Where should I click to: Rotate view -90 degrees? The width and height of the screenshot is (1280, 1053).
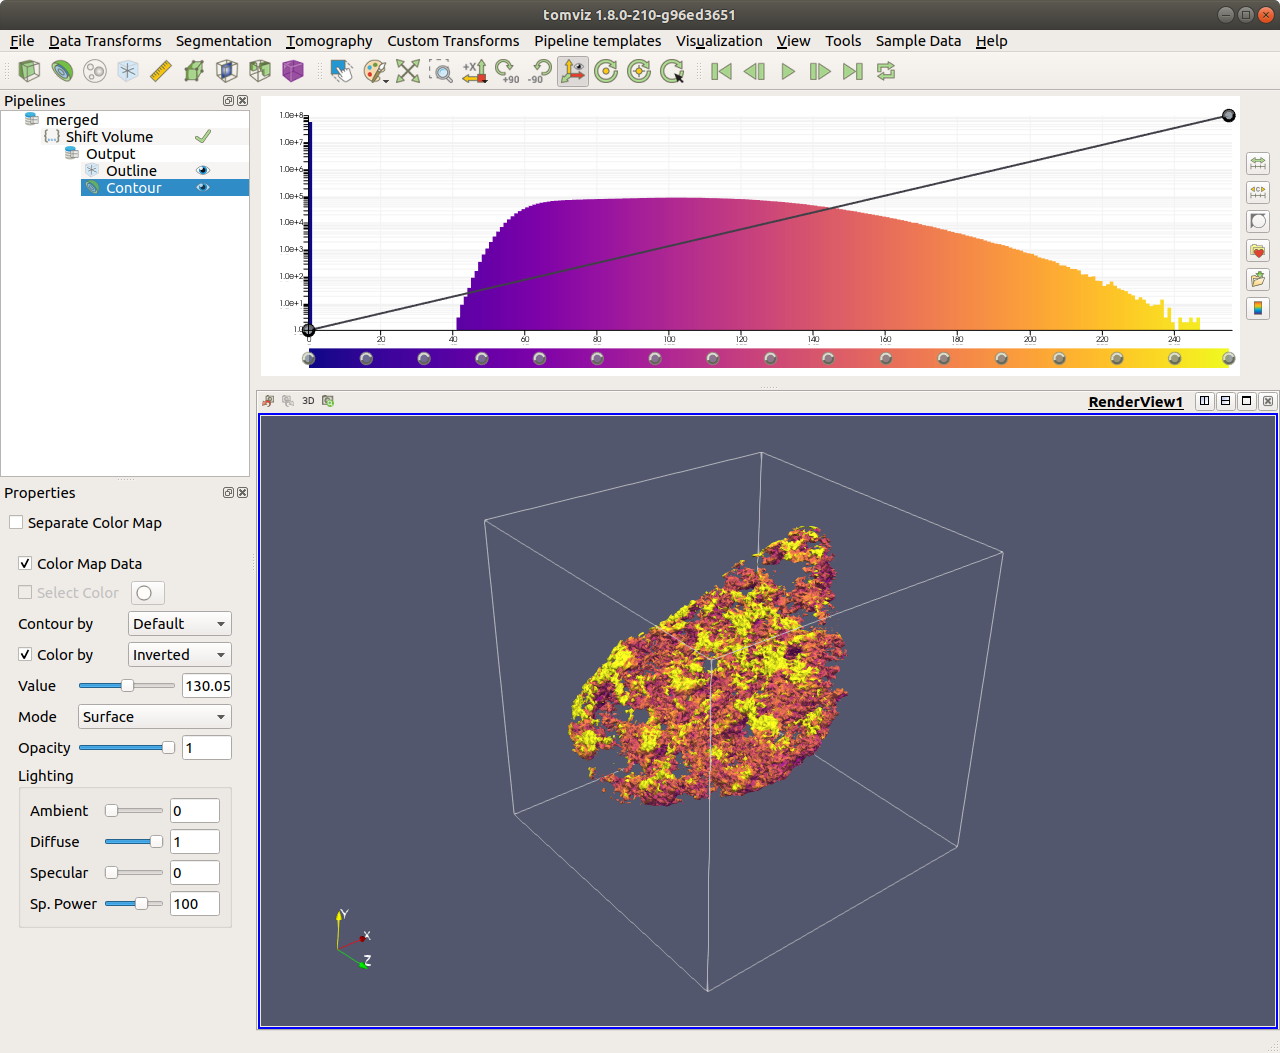click(540, 71)
